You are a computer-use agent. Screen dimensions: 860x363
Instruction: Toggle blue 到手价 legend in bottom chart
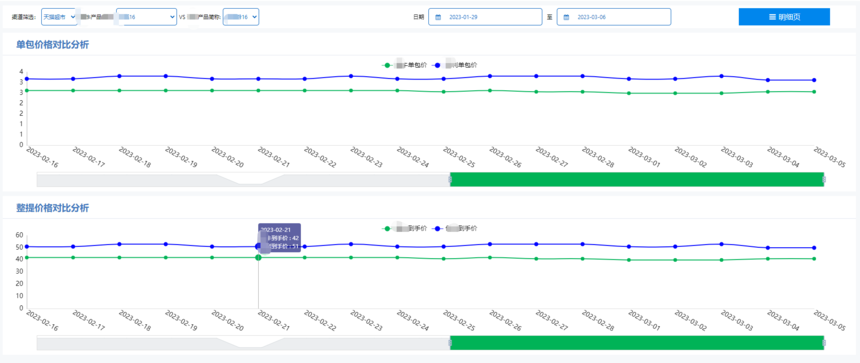click(455, 228)
